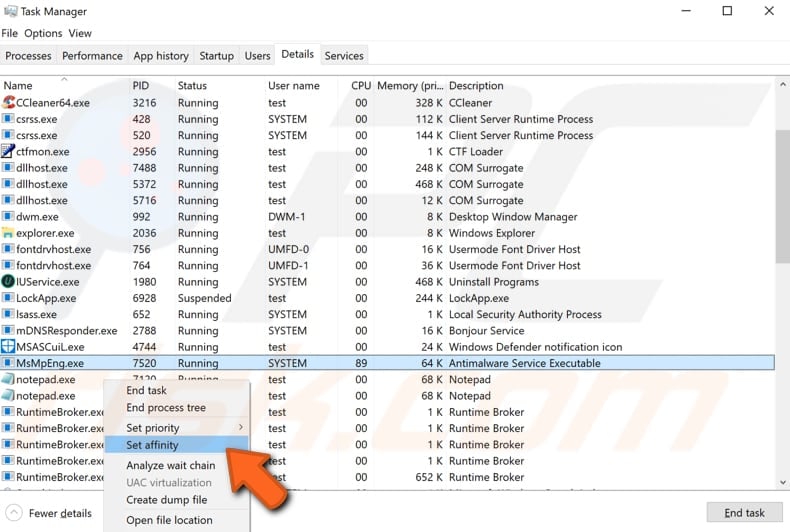Screen dimensions: 790x532
Task: Click the mDNSResponder.exe process icon
Action: 8,330
